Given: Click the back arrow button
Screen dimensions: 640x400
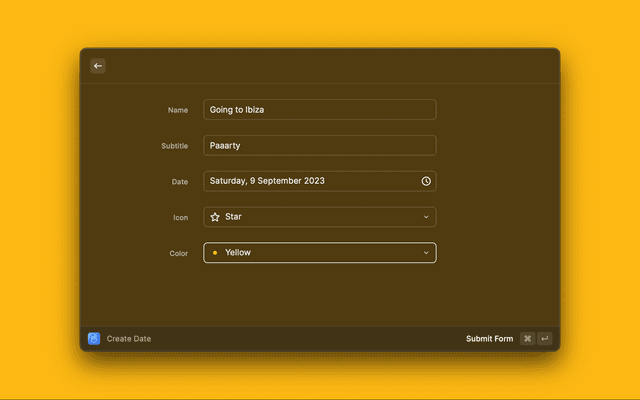Looking at the screenshot, I should point(98,66).
